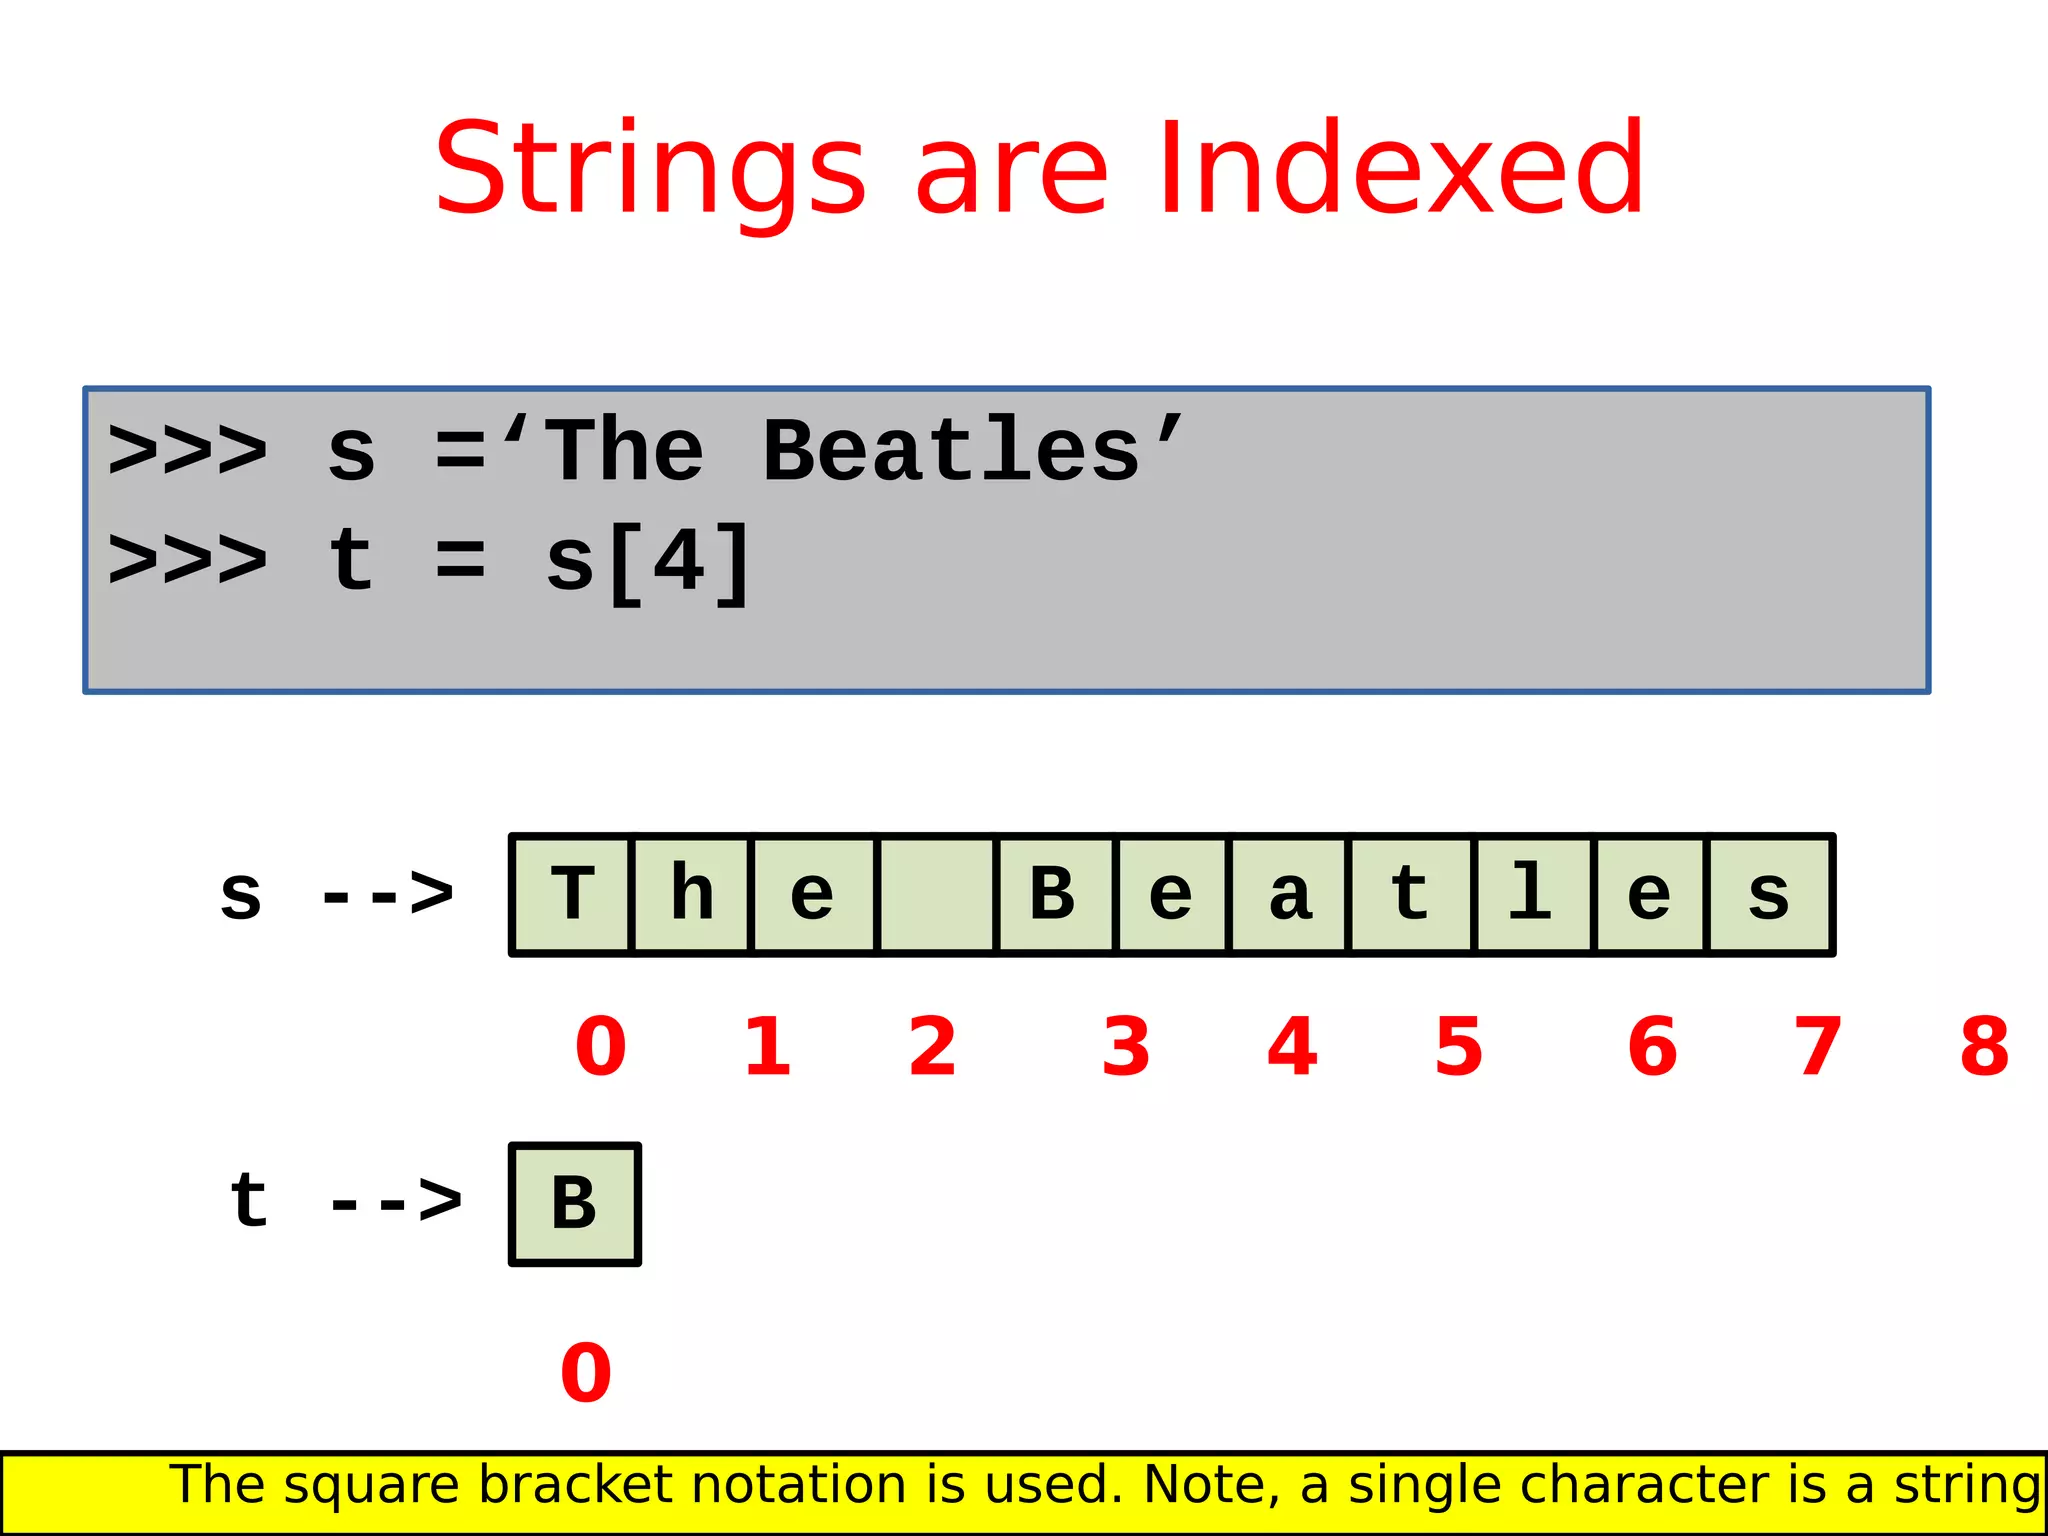Select the 'e' cell right after 'l'

[x=1651, y=895]
